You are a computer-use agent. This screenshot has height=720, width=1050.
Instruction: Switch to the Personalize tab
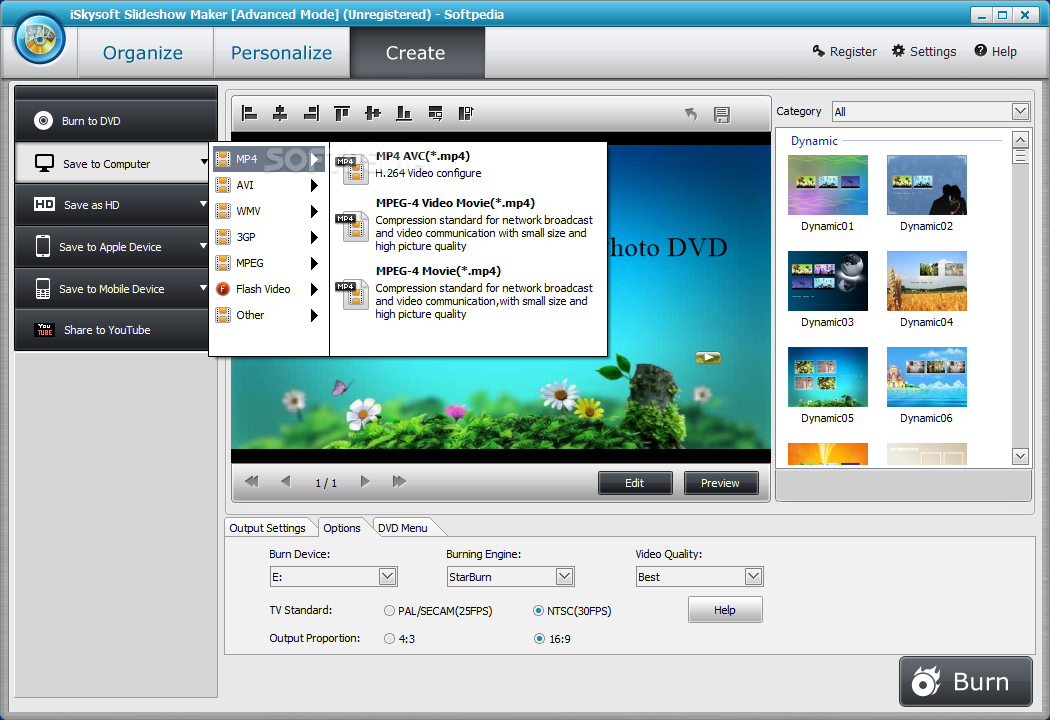pyautogui.click(x=281, y=53)
